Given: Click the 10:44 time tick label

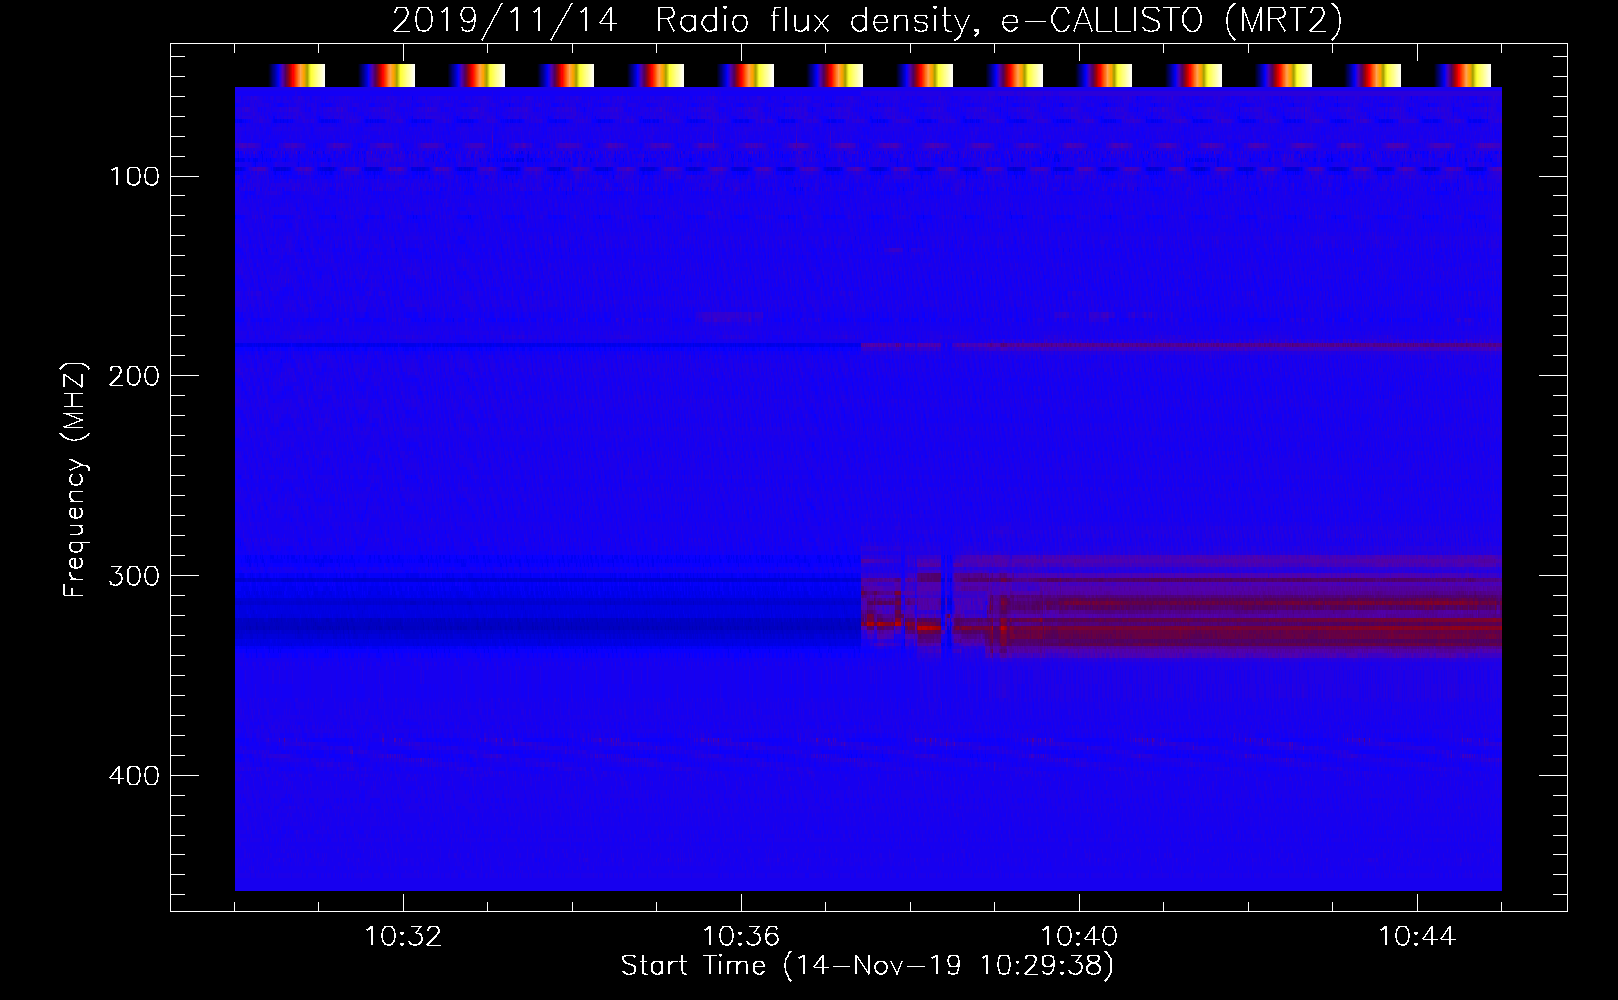Looking at the screenshot, I should tap(1417, 937).
